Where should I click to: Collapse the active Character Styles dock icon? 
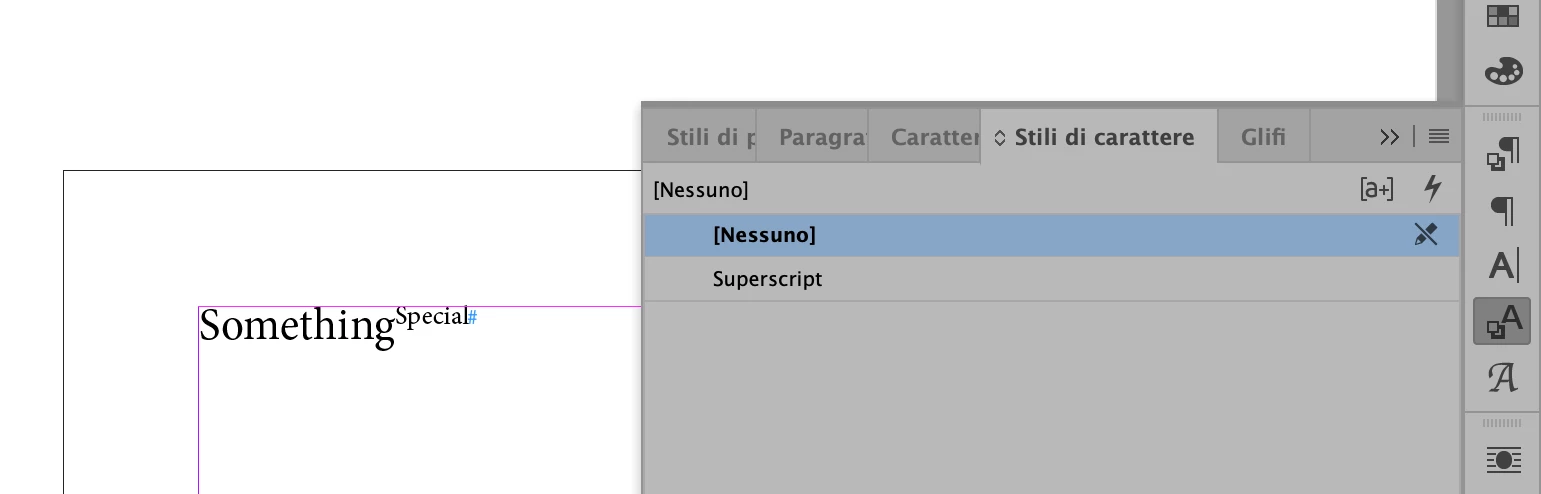pos(1502,322)
